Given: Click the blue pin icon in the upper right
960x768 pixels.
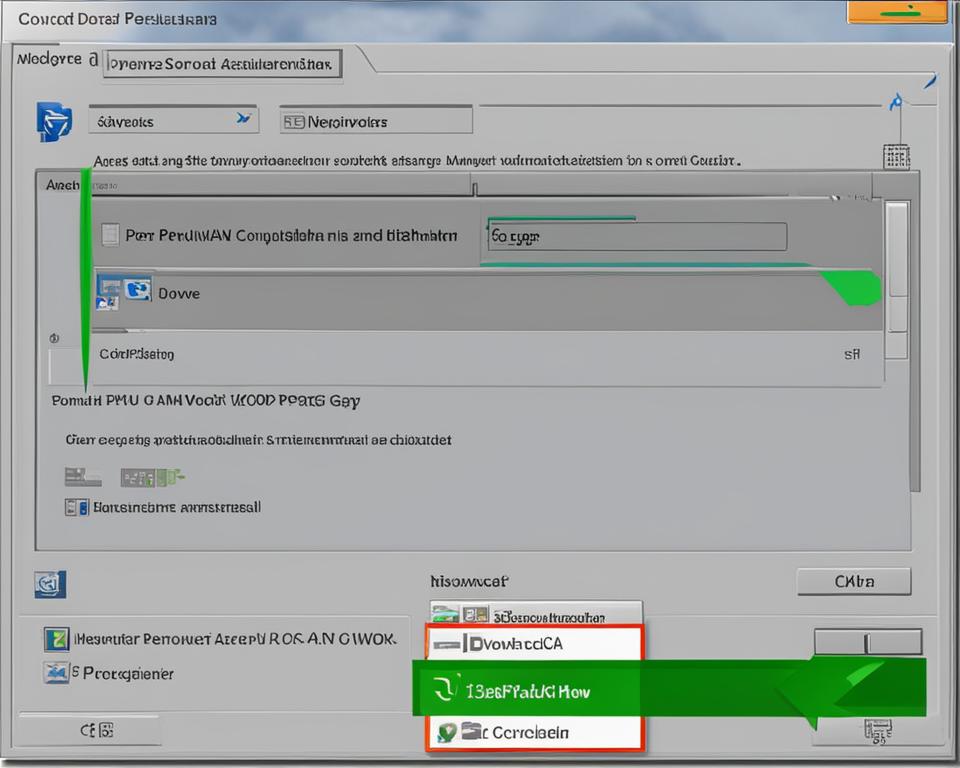Looking at the screenshot, I should [896, 102].
